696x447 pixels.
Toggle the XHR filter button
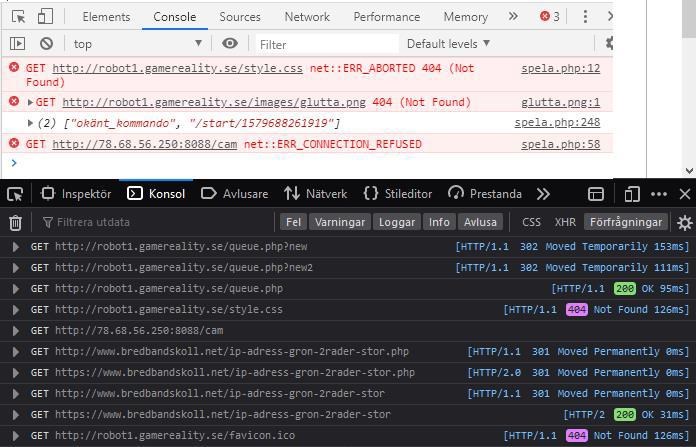pos(565,222)
